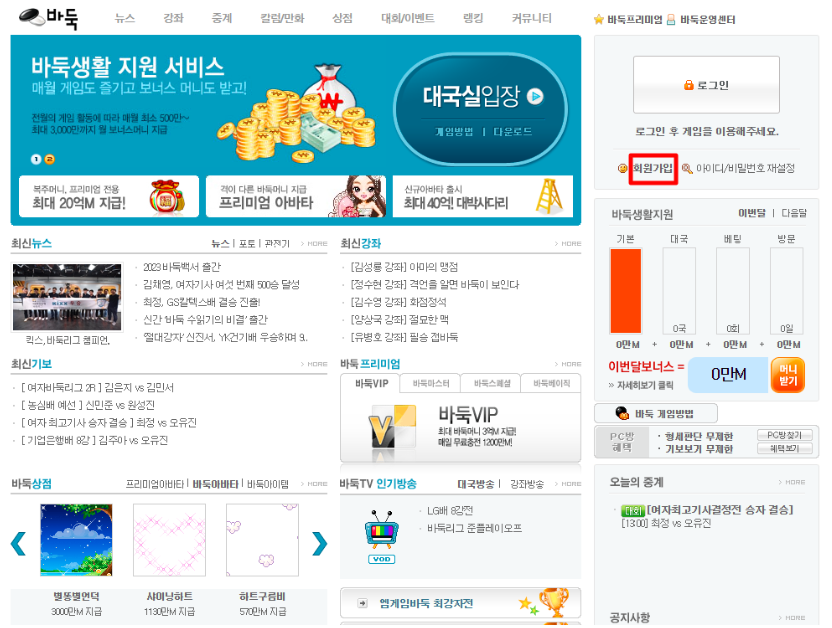
Task: Click the orange 기본 bonus bar
Action: [x=626, y=291]
